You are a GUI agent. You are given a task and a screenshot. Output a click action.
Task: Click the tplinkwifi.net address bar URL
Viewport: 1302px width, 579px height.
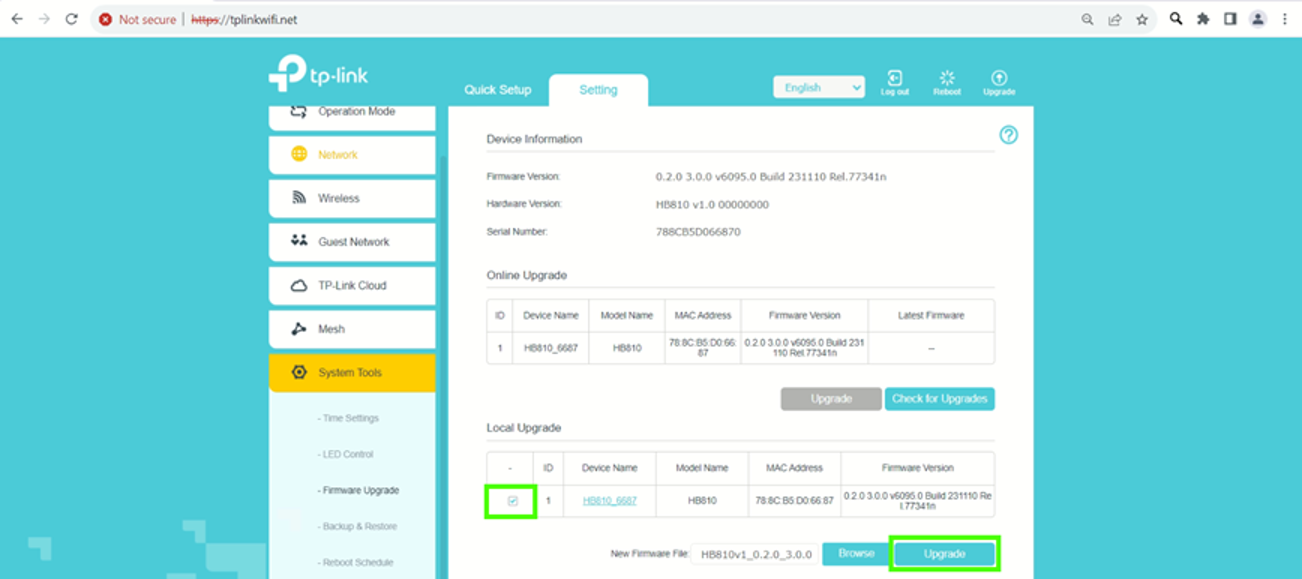coord(243,20)
